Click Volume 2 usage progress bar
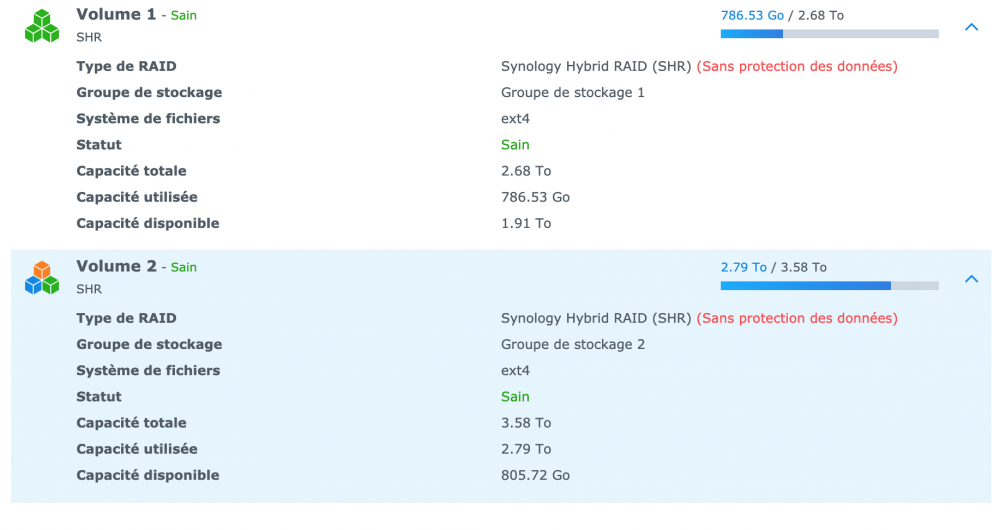The height and width of the screenshot is (530, 1000). [x=830, y=286]
